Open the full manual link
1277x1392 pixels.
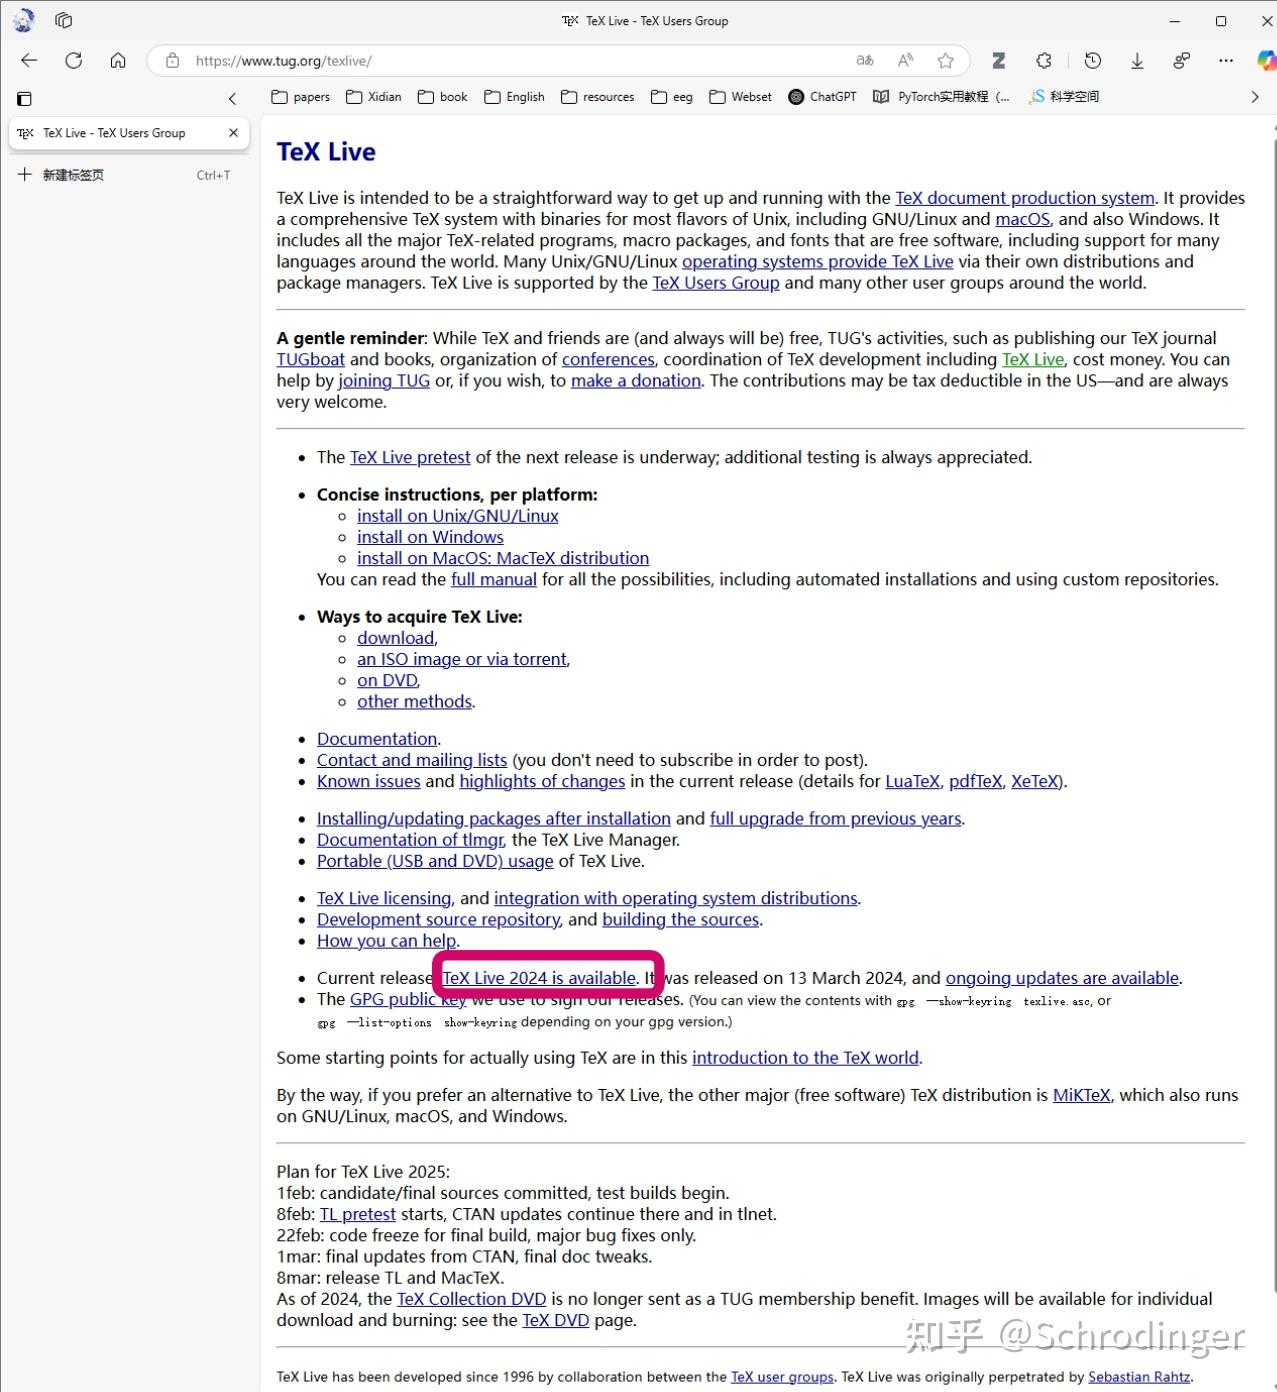(494, 579)
